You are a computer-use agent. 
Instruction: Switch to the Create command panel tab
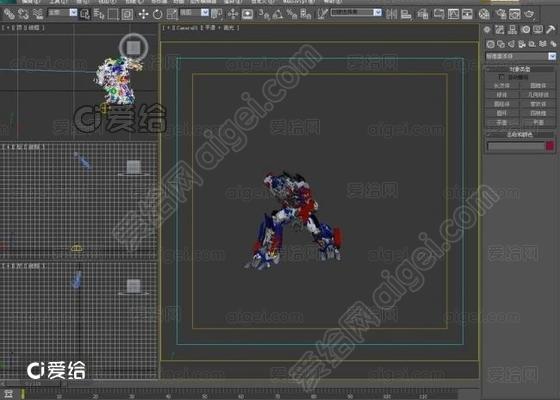click(x=487, y=30)
